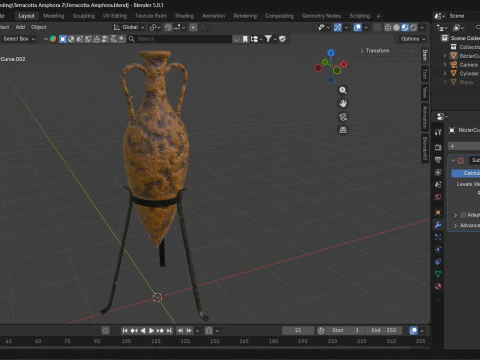The width and height of the screenshot is (480, 360).
Task: Click the Add Modifier plus button
Action: tap(452, 146)
